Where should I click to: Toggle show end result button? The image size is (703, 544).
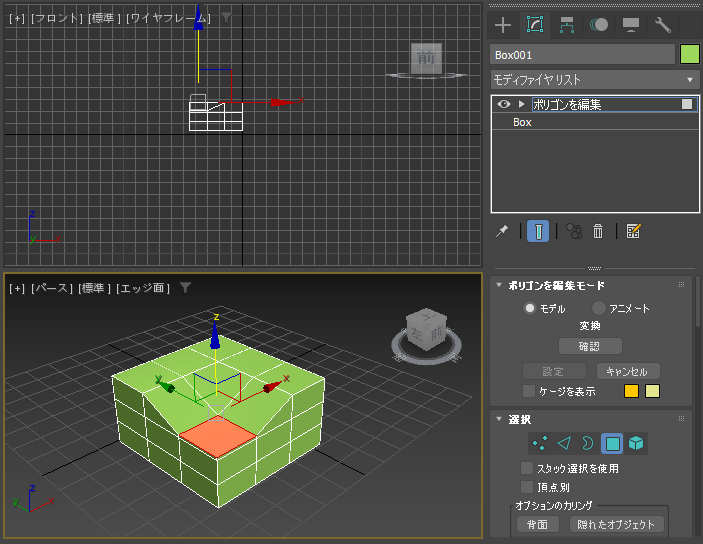point(538,231)
